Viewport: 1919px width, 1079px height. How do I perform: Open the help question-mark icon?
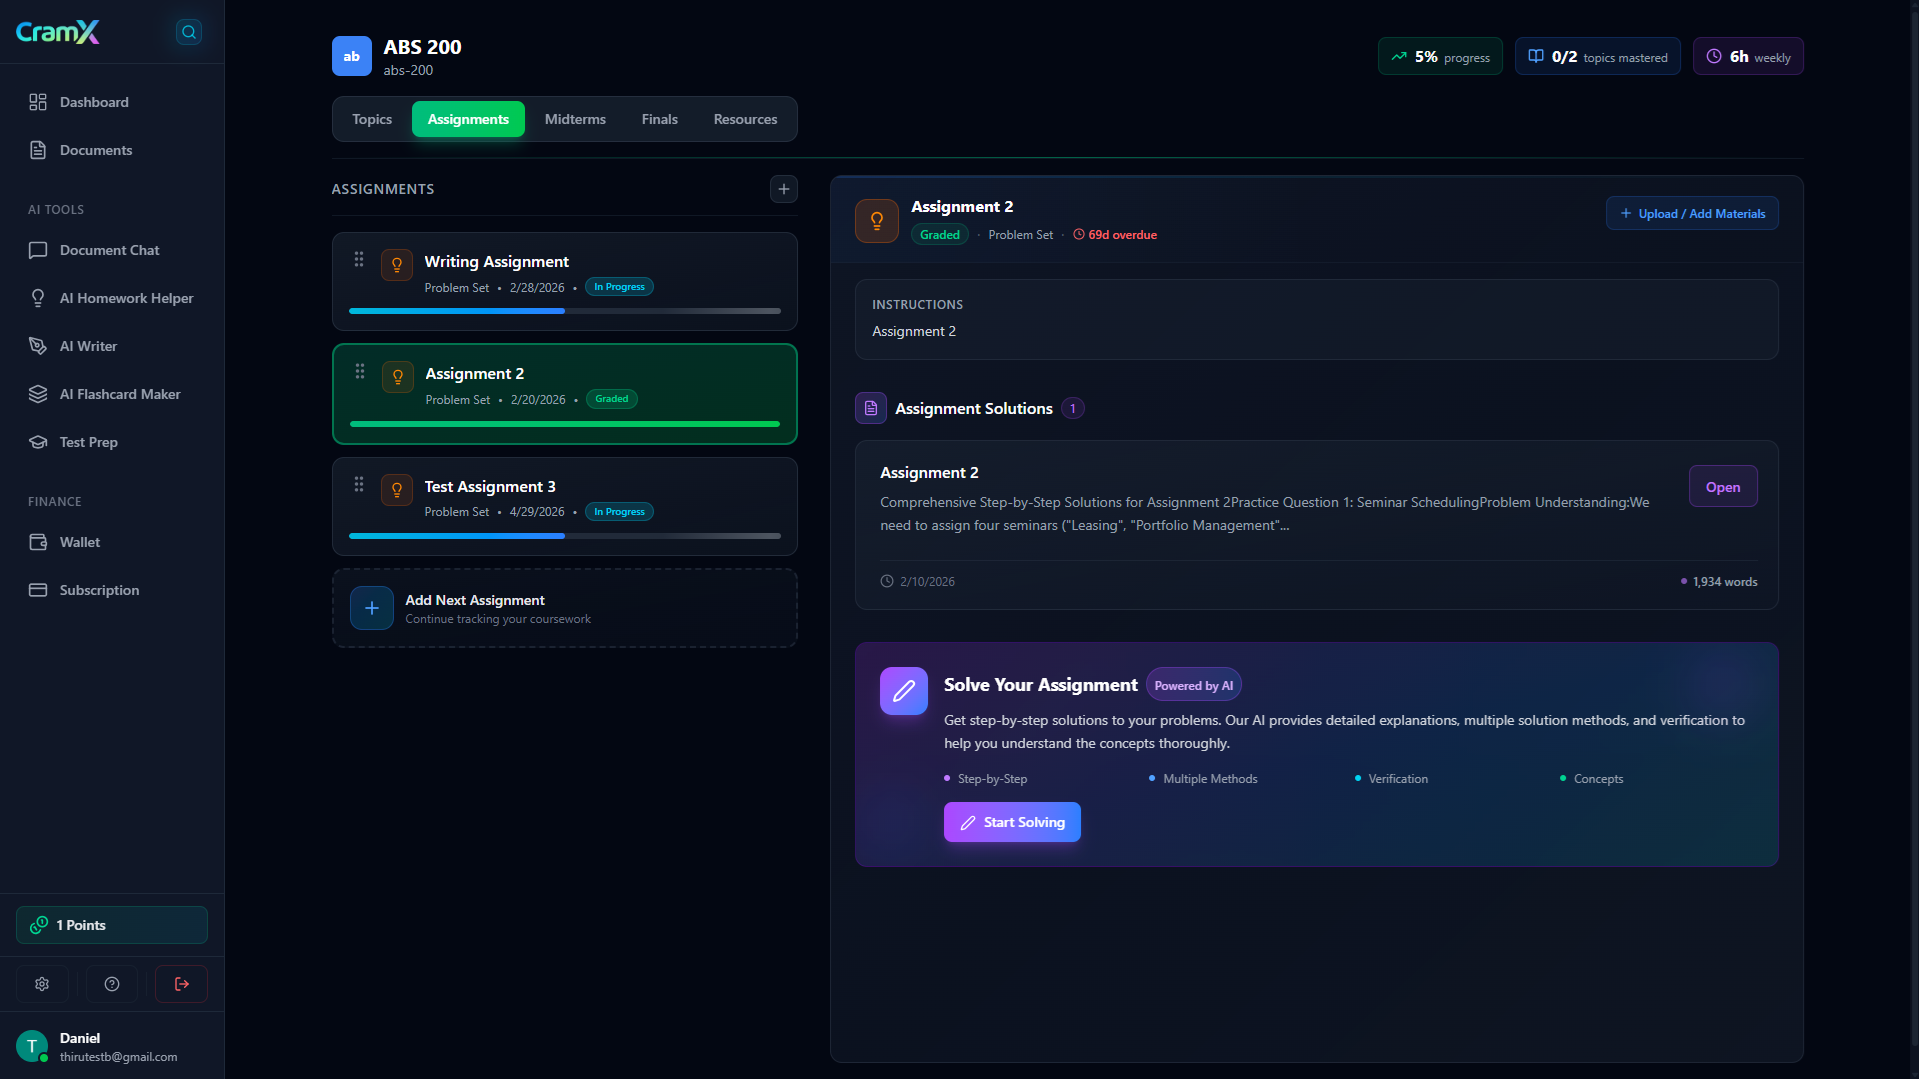click(112, 984)
